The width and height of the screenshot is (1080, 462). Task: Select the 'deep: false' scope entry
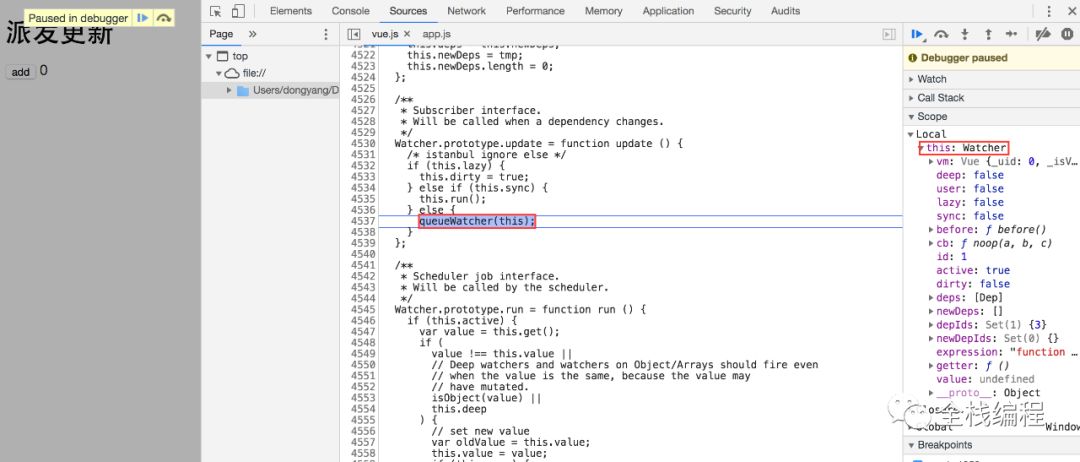(972, 175)
